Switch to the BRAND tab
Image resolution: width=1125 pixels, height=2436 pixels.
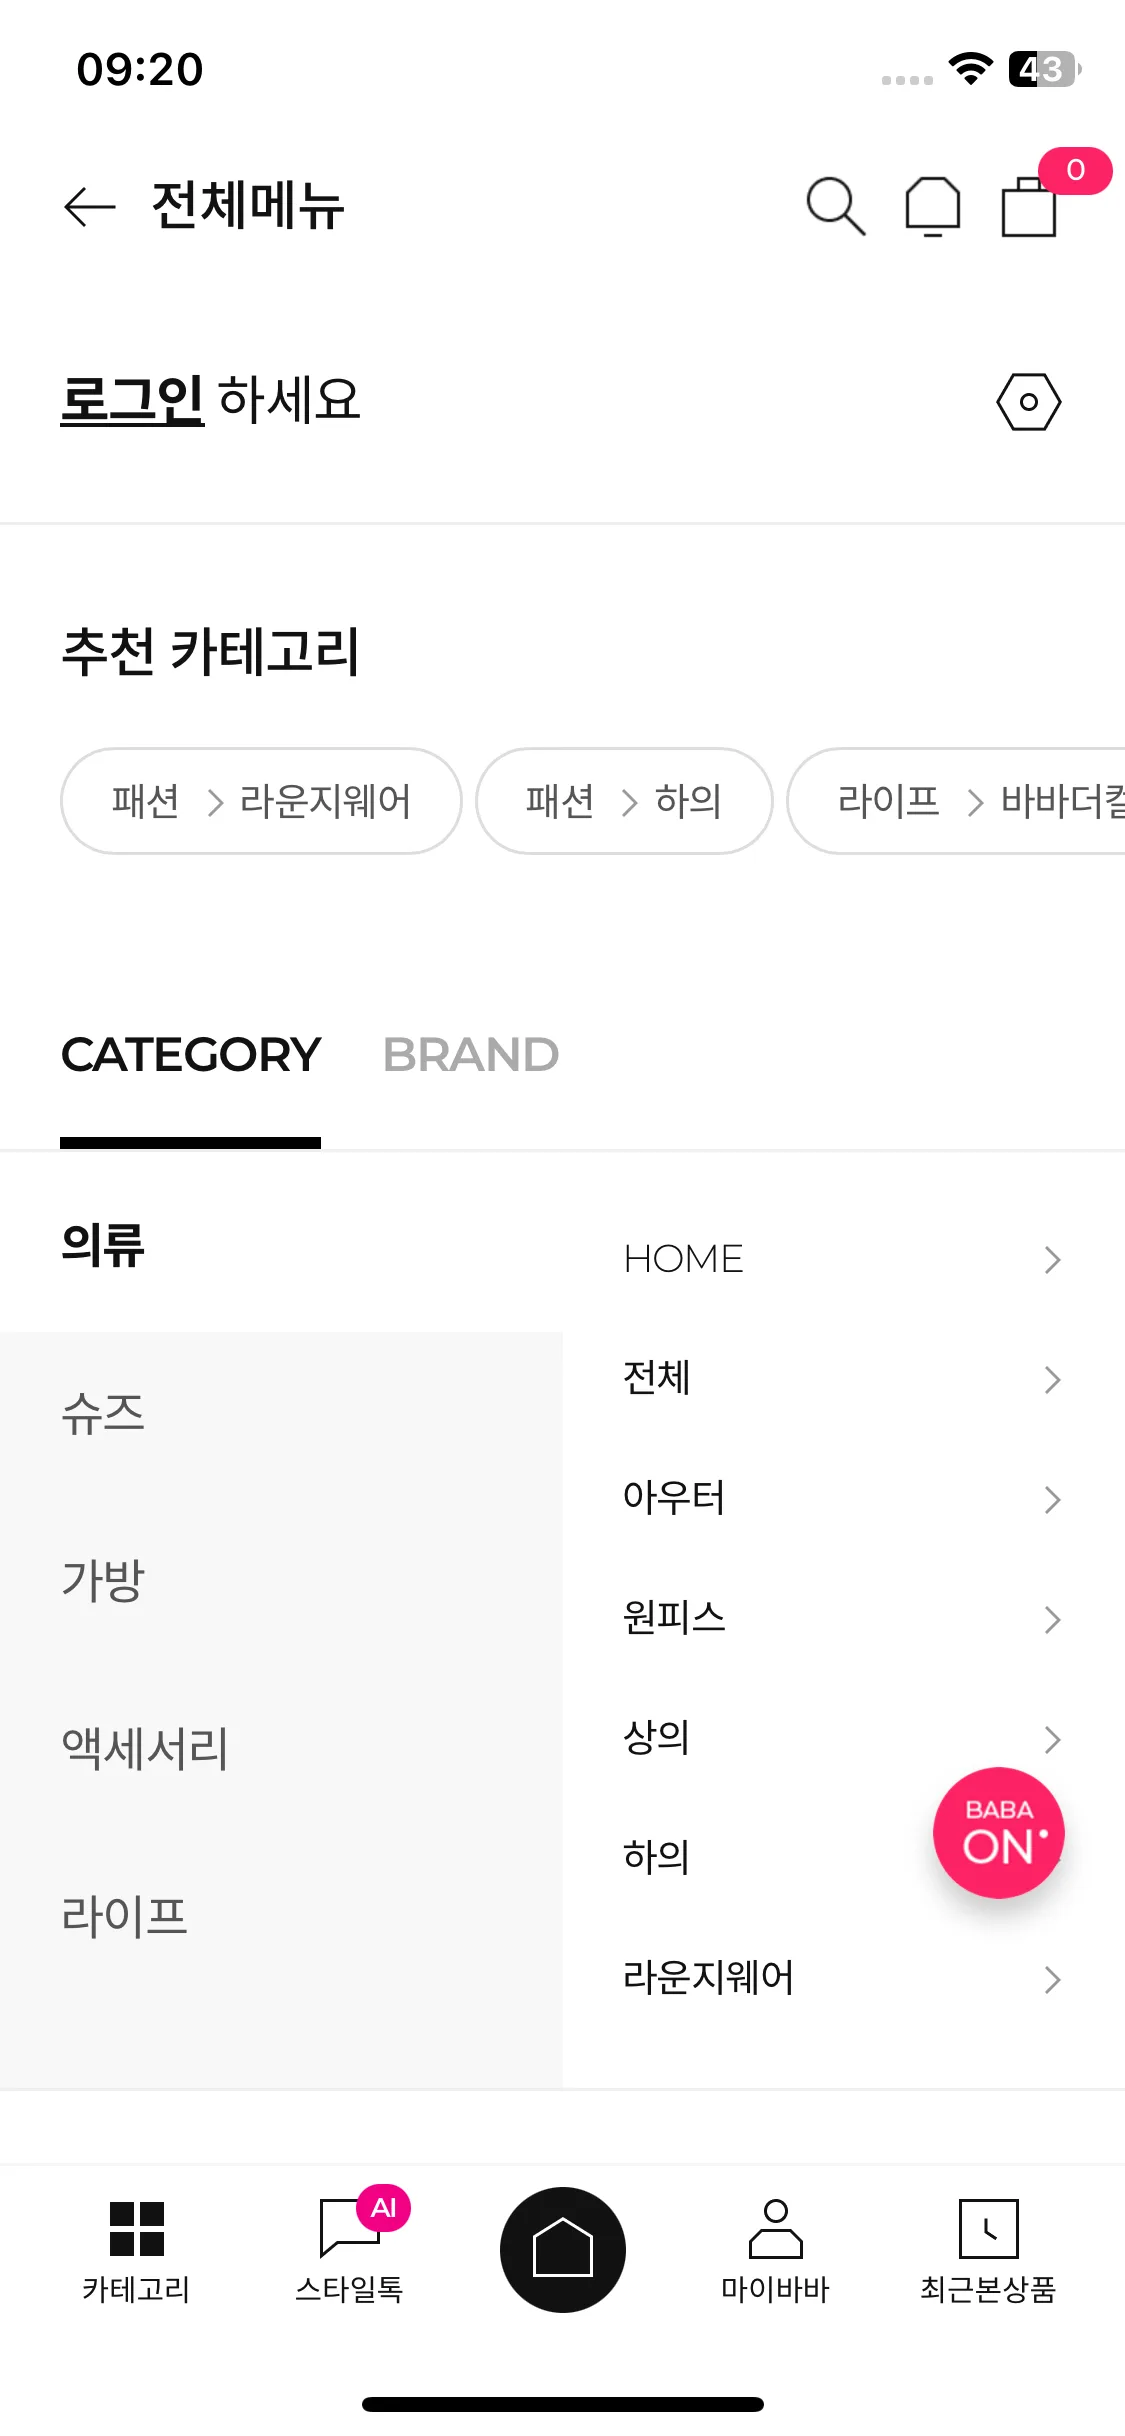(x=470, y=1055)
